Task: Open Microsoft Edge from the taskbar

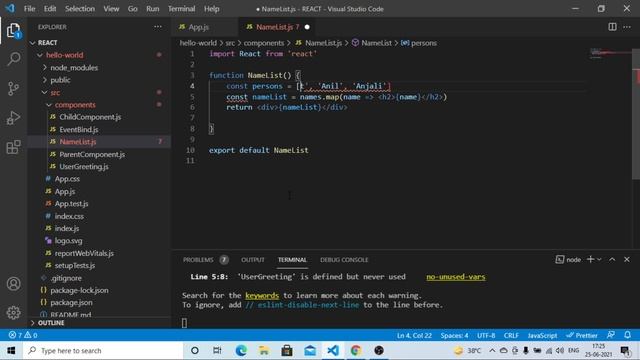Action: point(241,351)
